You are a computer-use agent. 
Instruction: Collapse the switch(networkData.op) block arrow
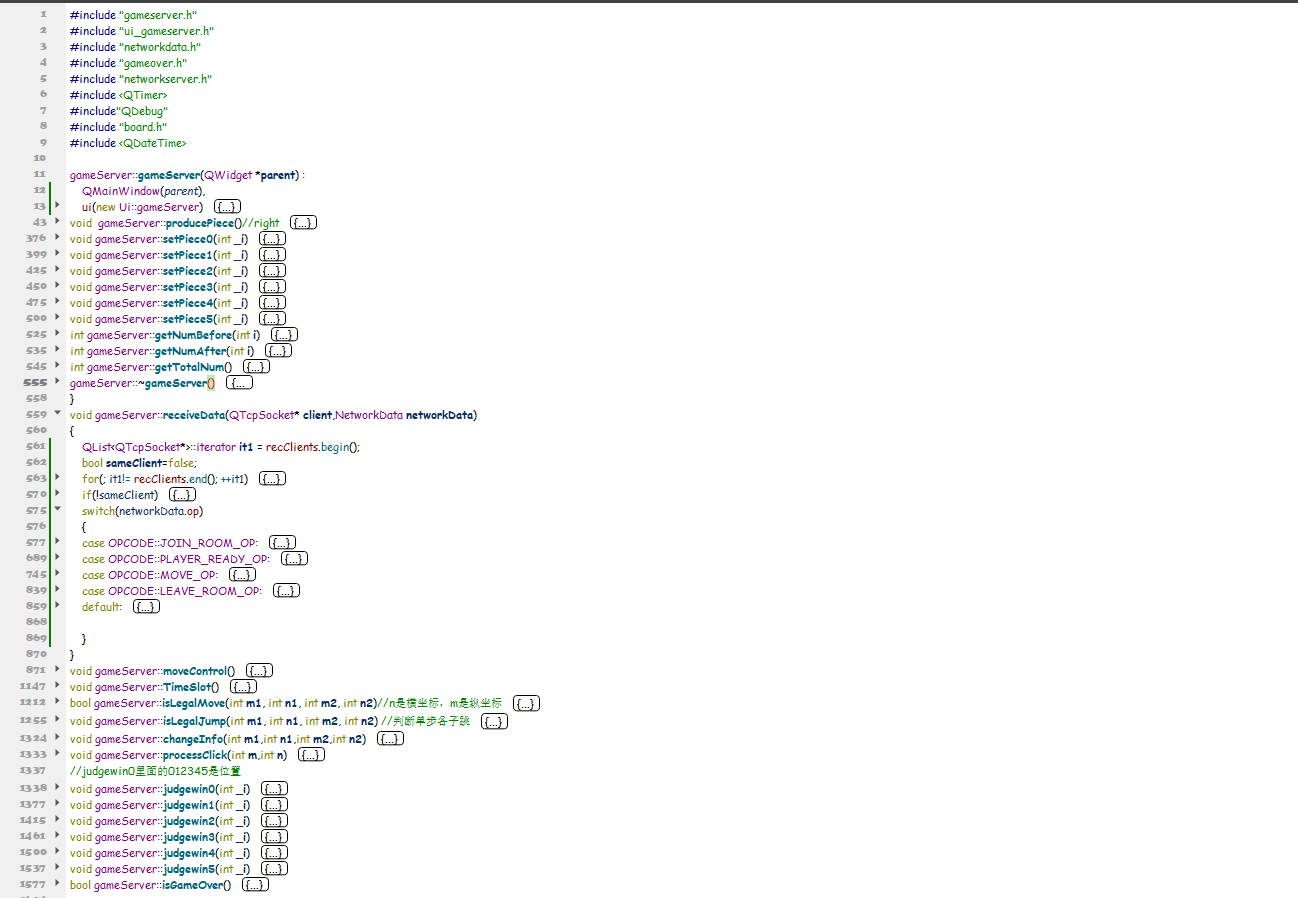point(58,510)
